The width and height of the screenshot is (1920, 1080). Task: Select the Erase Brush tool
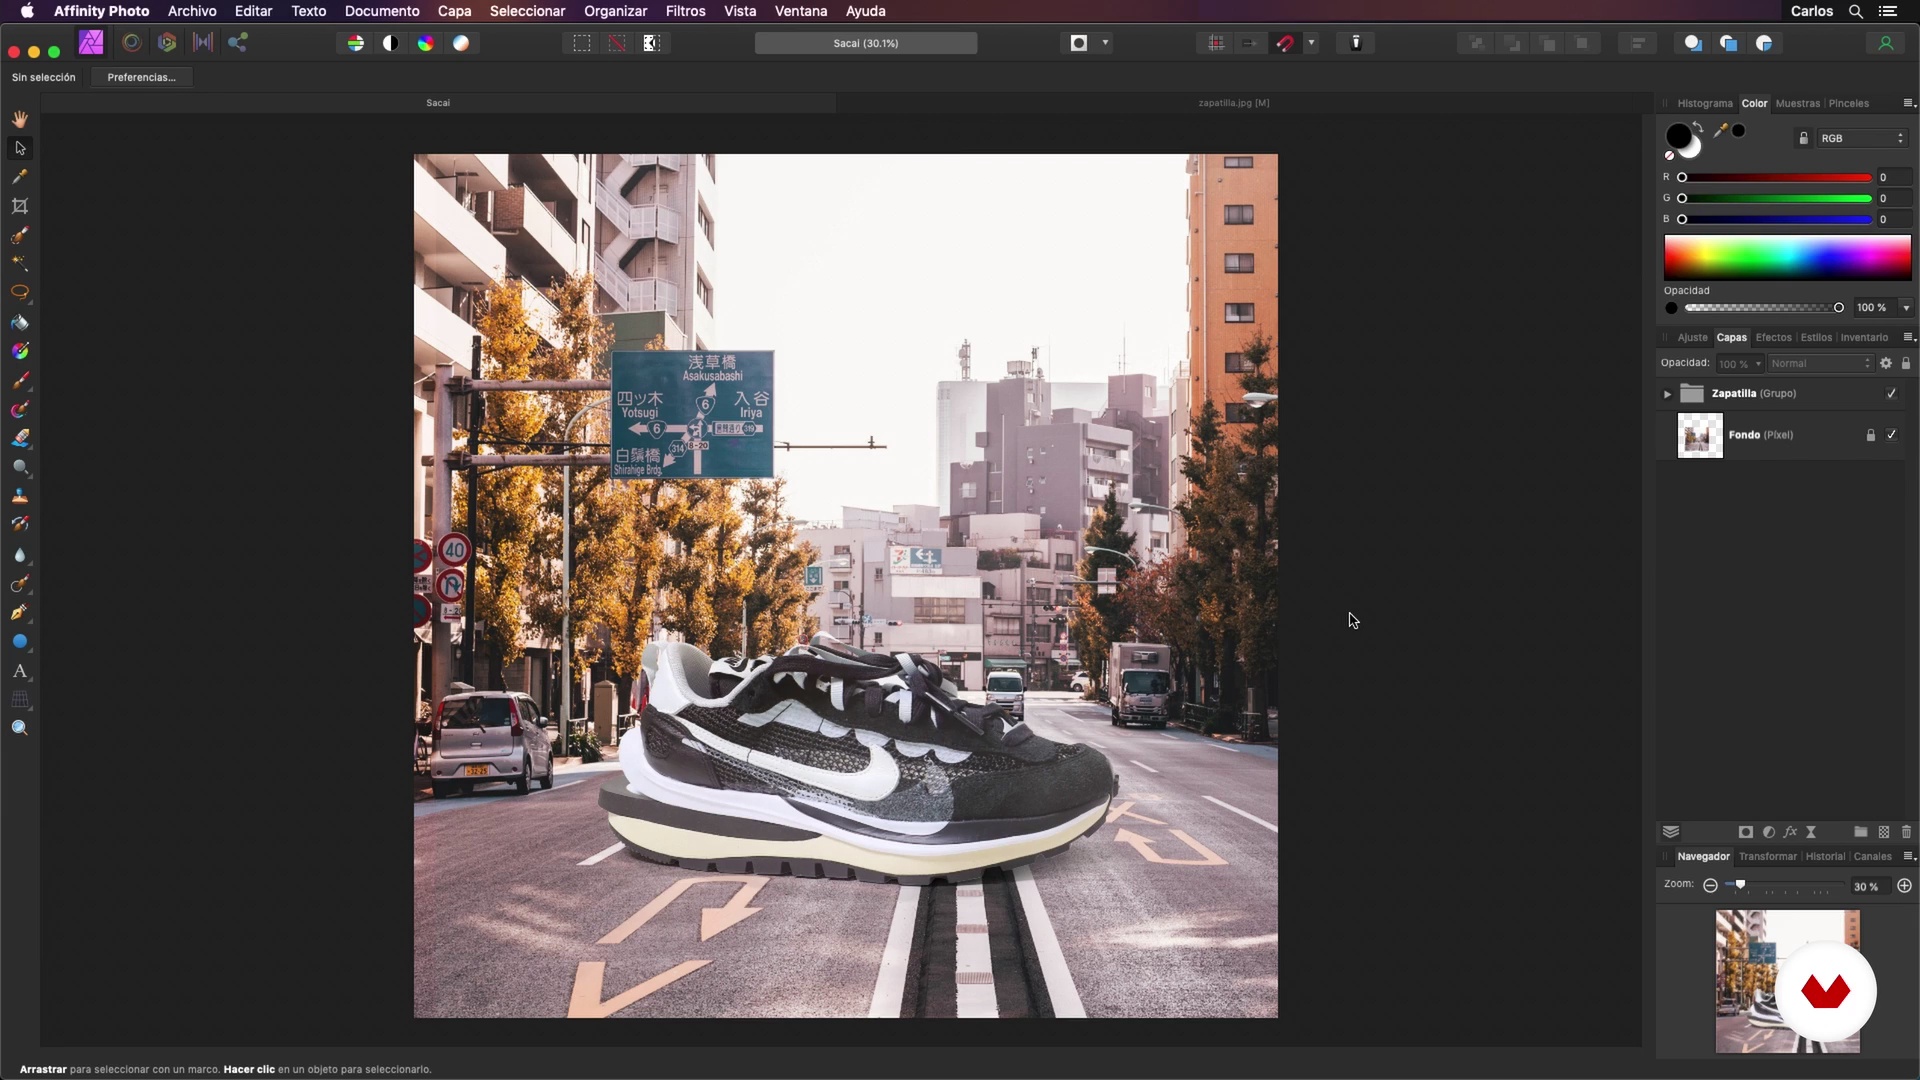pos(20,438)
